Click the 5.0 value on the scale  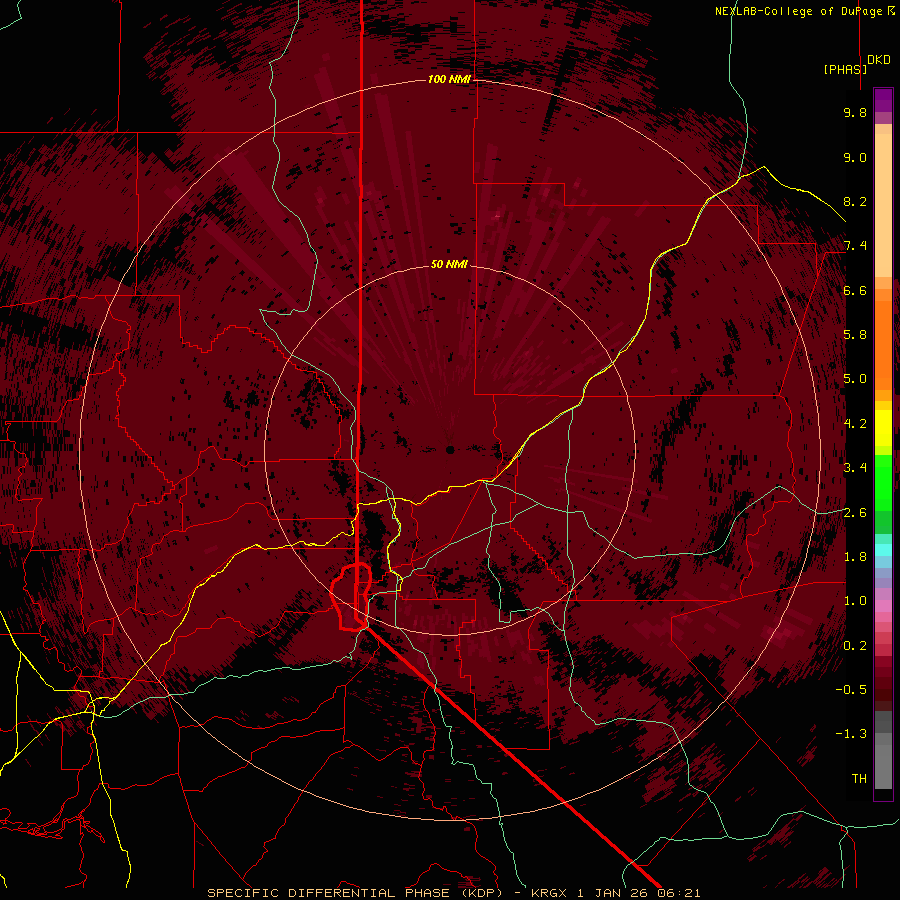[855, 379]
